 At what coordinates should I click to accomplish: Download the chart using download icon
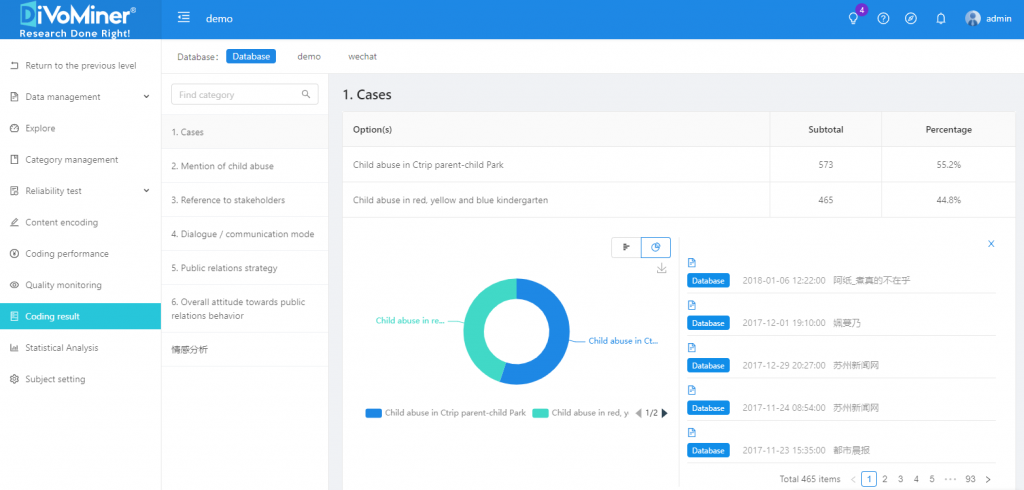point(661,268)
